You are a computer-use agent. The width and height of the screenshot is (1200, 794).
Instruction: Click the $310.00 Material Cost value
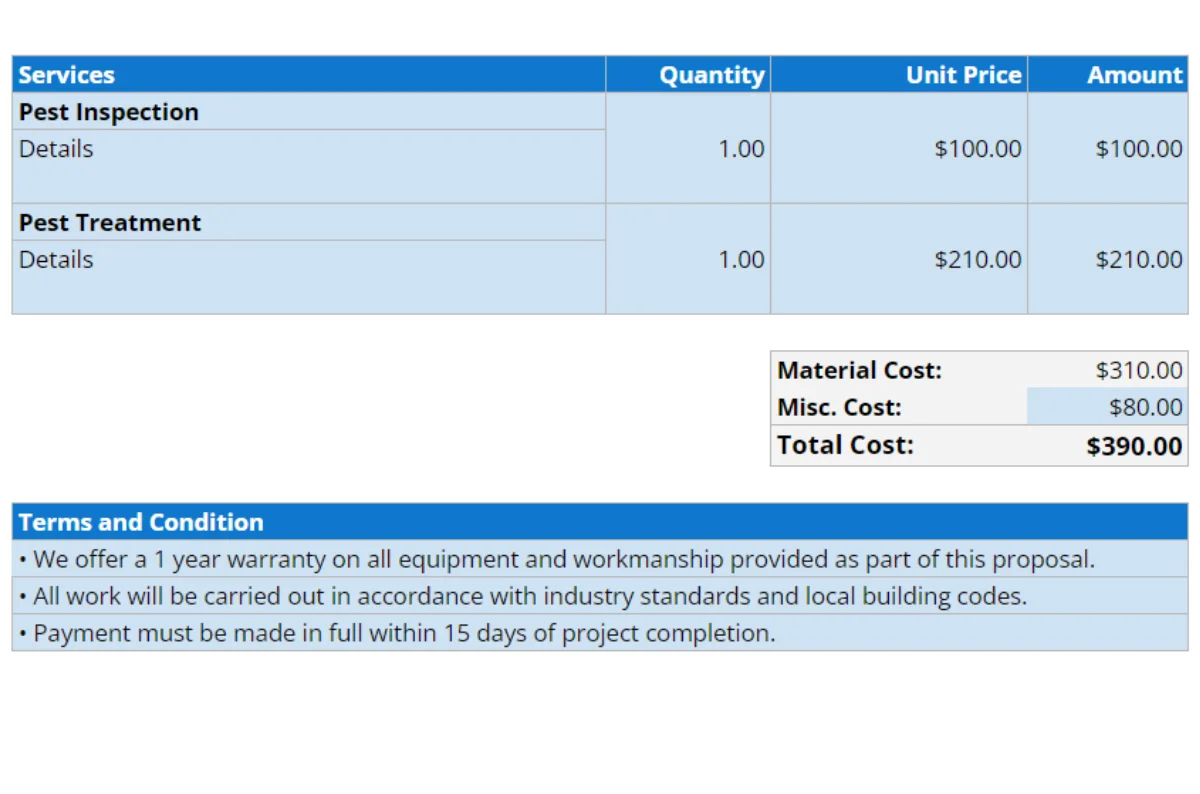click(1139, 370)
